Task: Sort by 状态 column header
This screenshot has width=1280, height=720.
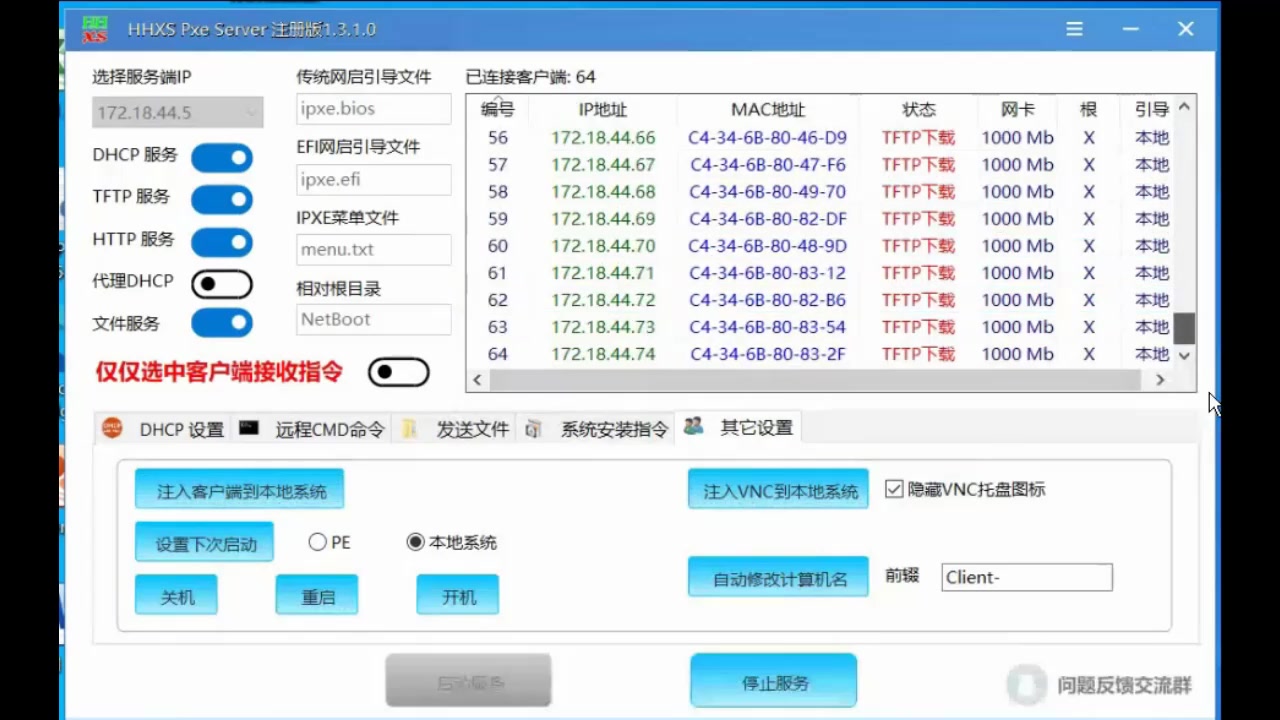Action: 918,109
